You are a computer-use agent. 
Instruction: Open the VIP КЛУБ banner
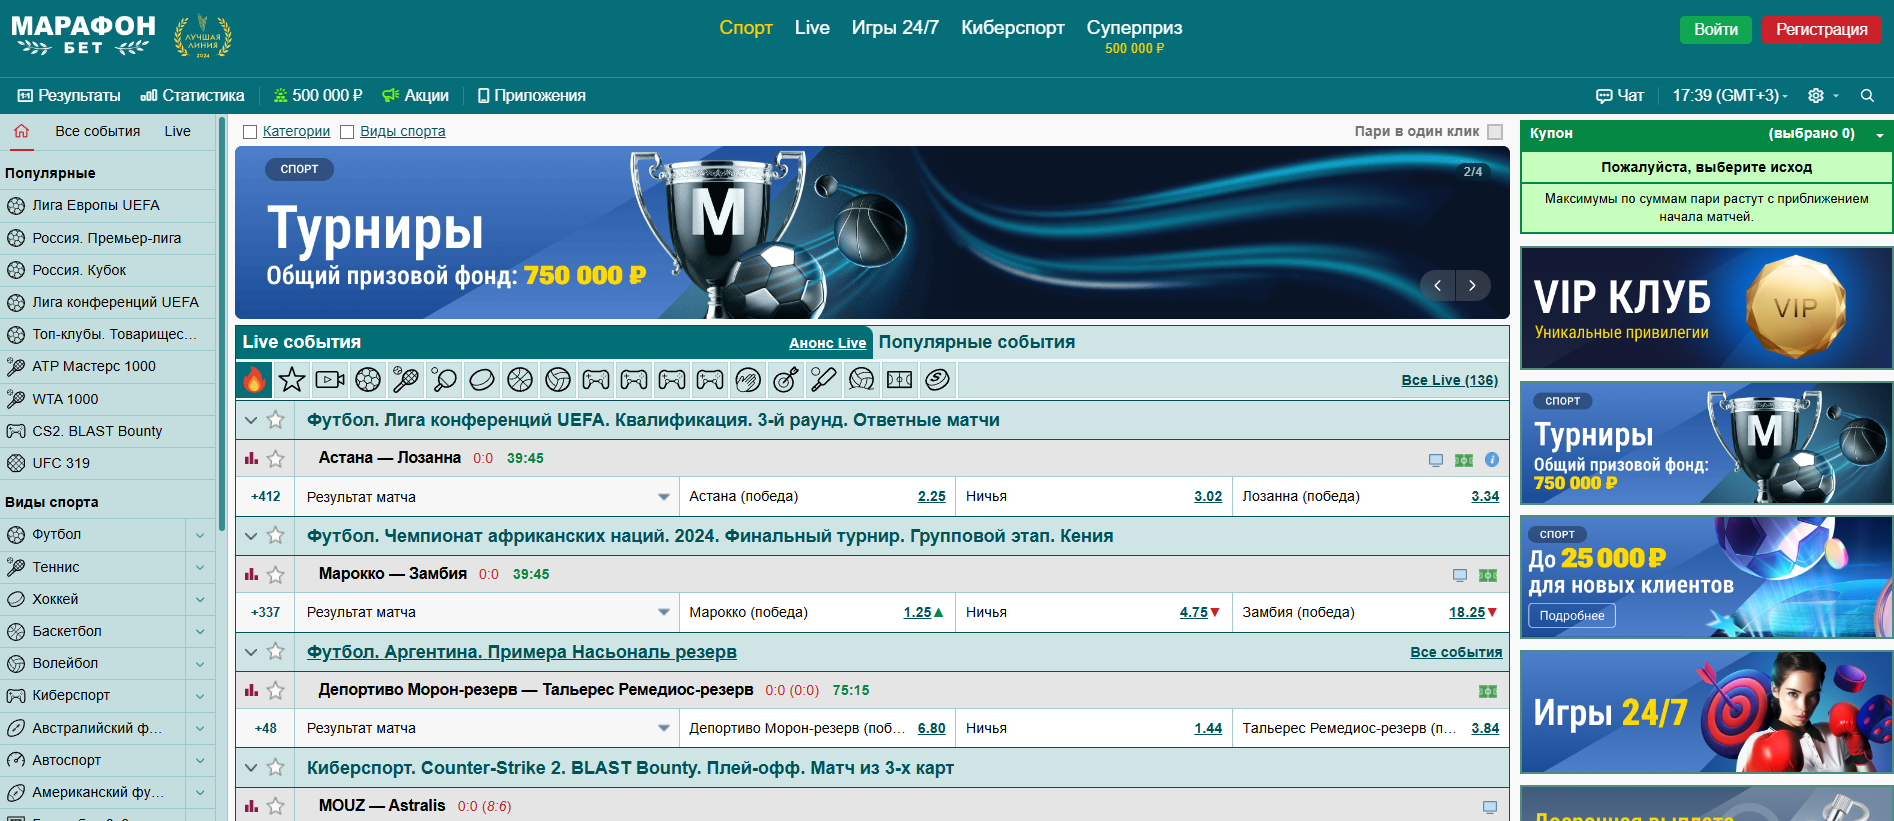click(1706, 308)
